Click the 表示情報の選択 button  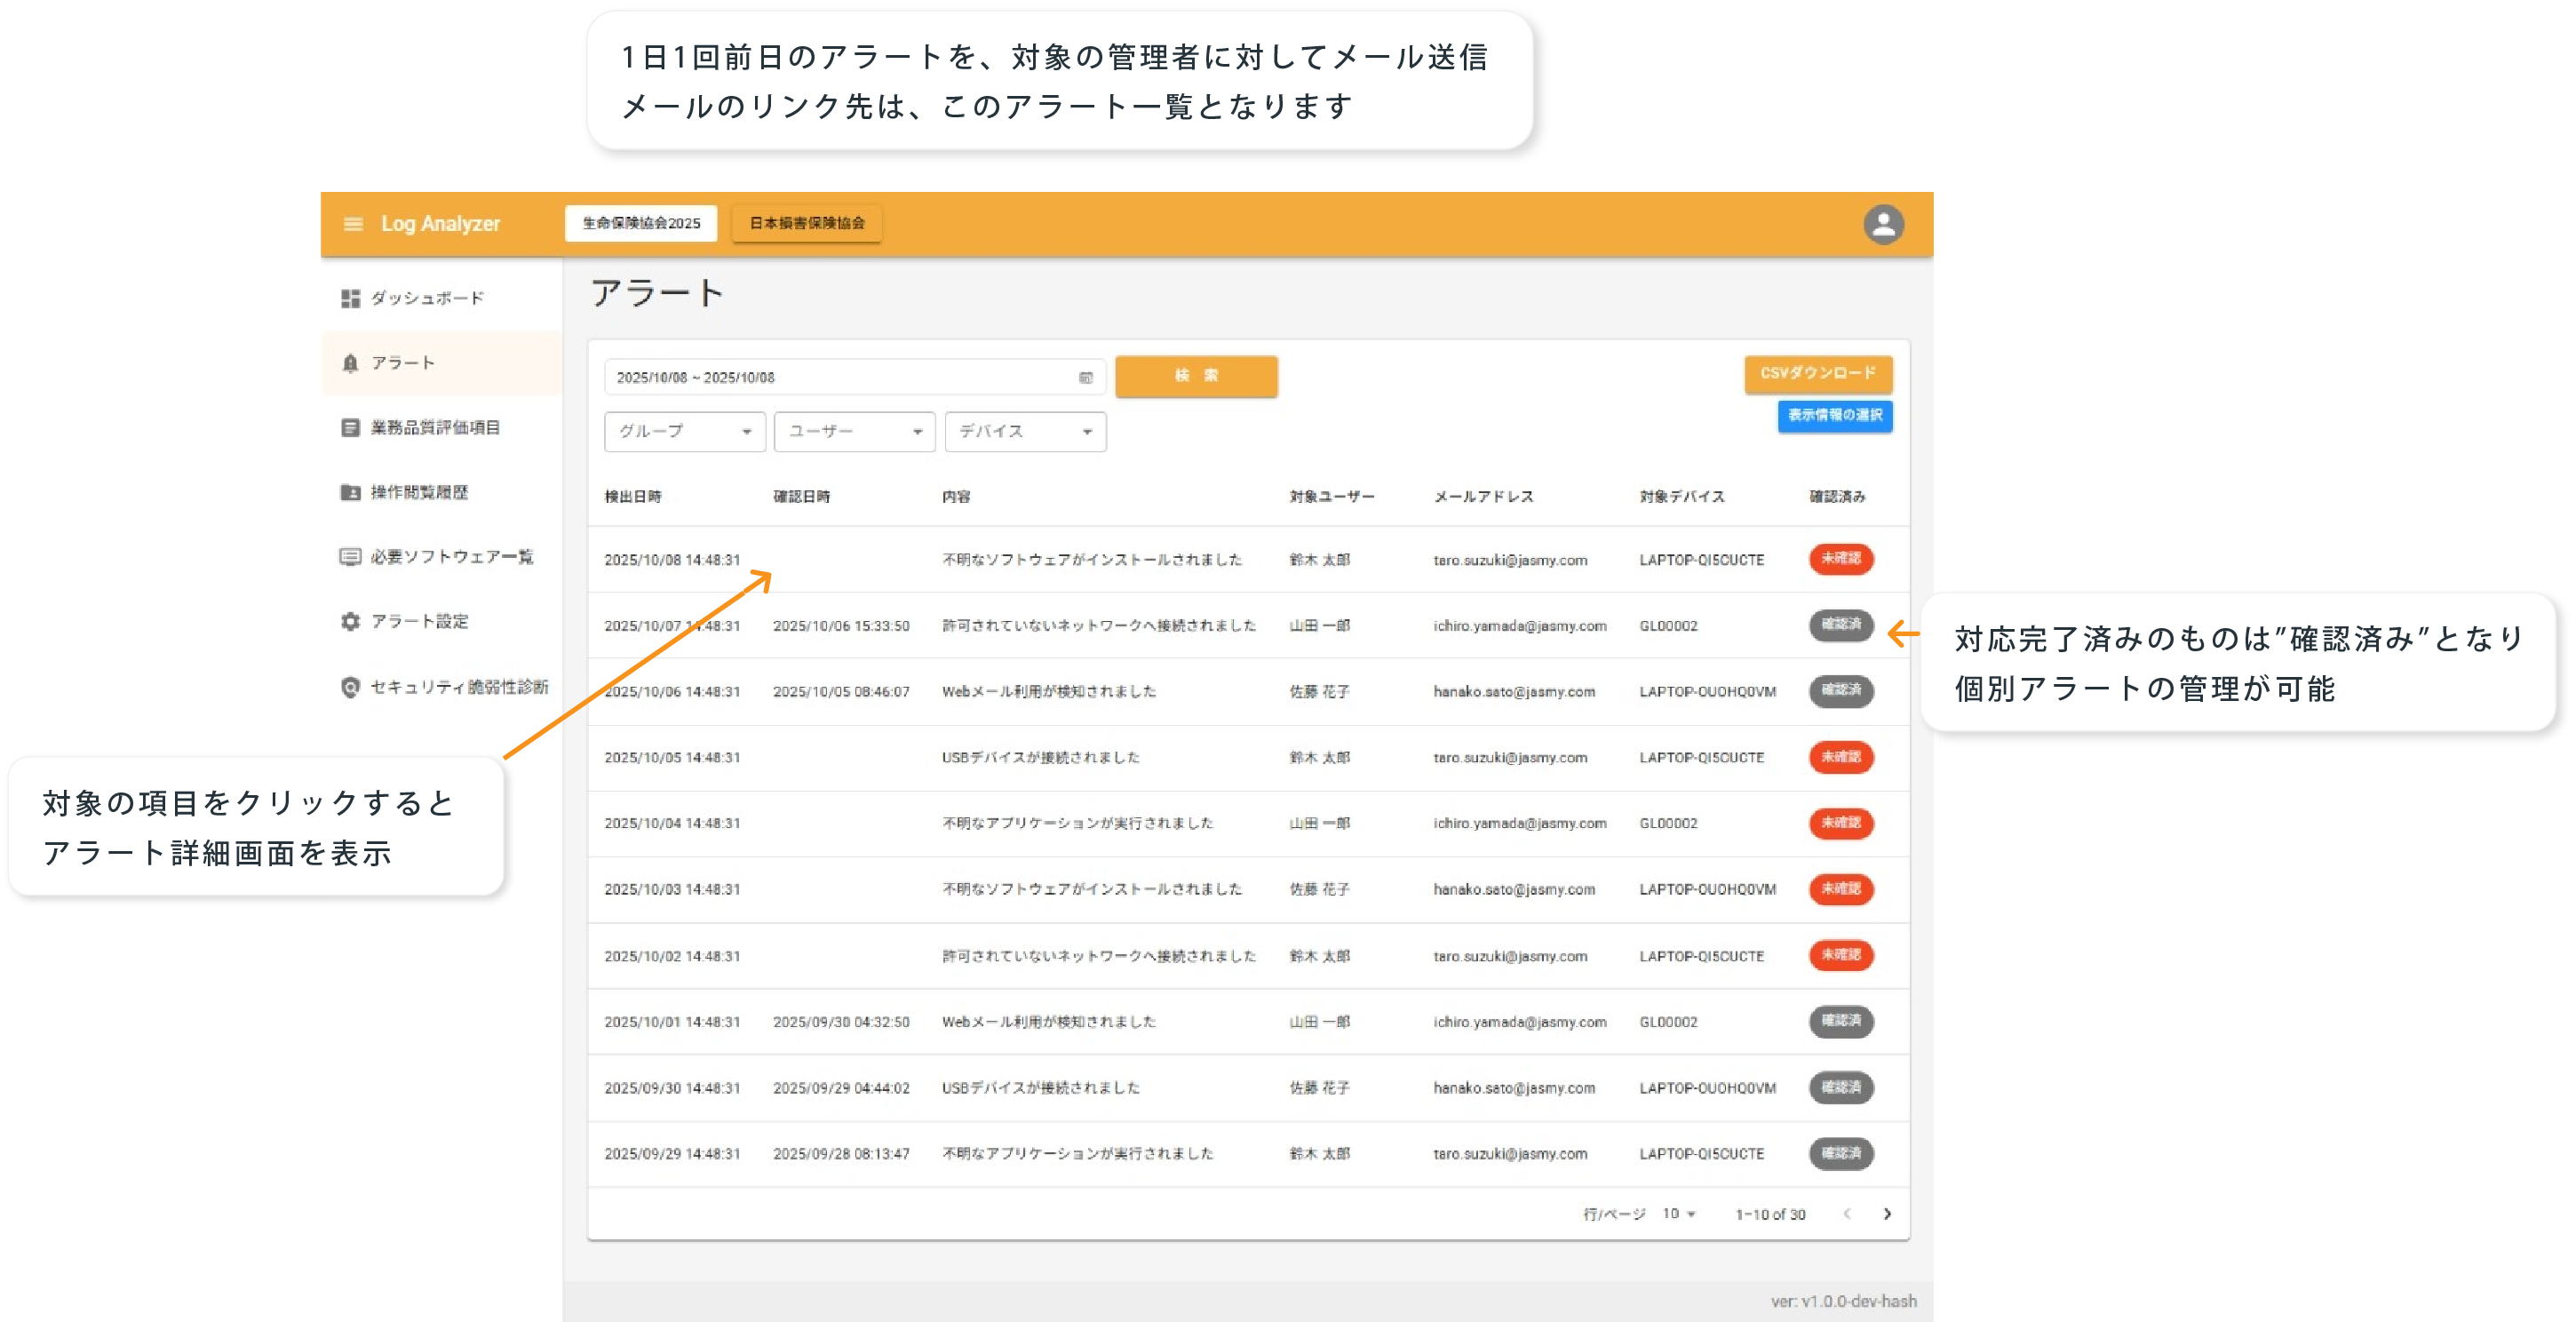tap(1834, 416)
